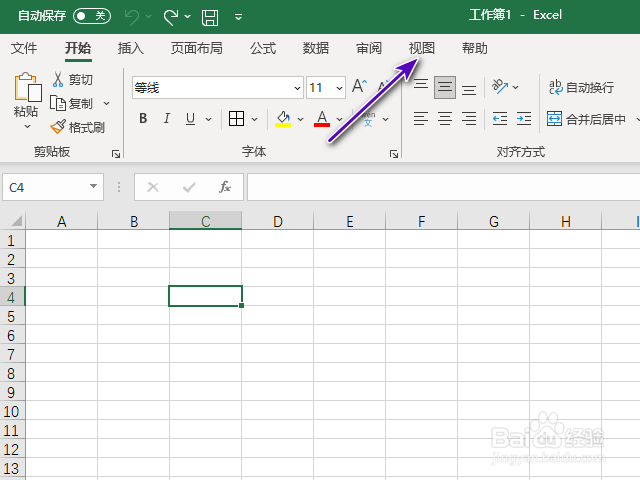This screenshot has height=480, width=640.
Task: Open the Redo history dropdown arrow
Action: (188, 17)
